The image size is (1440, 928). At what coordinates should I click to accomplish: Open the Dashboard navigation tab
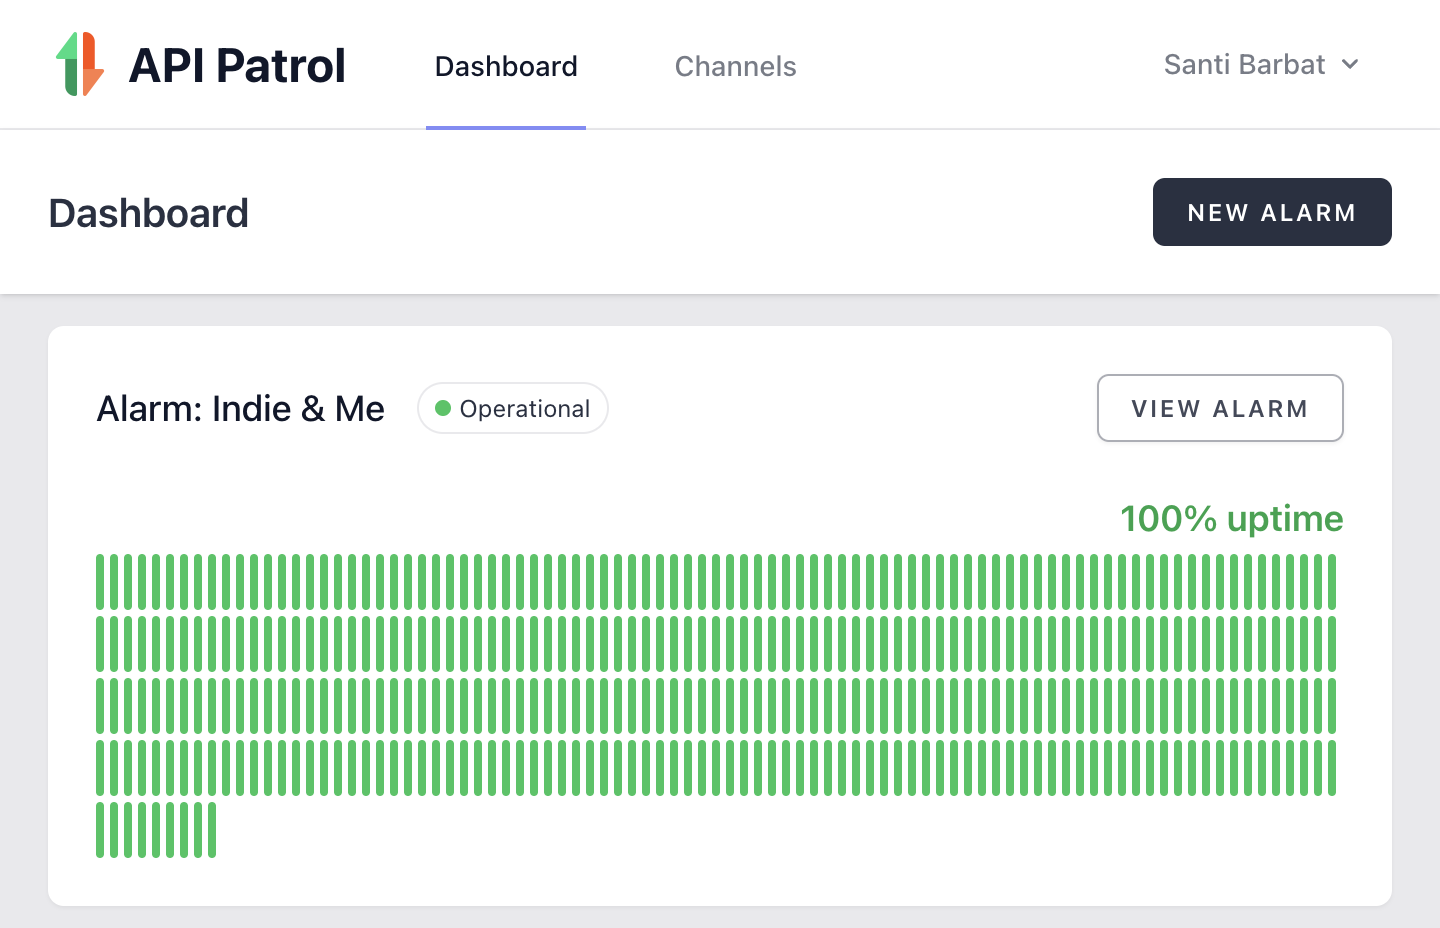click(x=506, y=66)
